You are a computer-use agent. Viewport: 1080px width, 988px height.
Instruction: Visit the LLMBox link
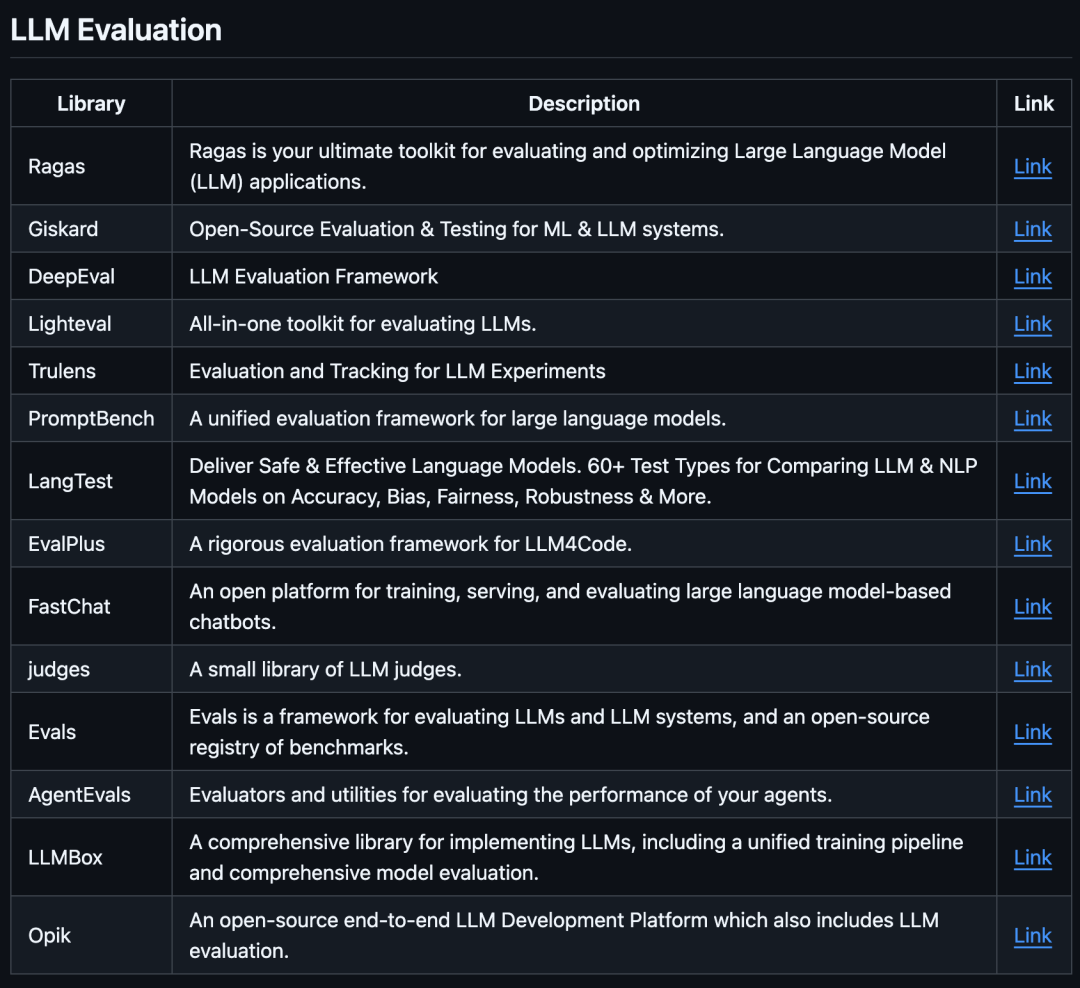click(1032, 858)
